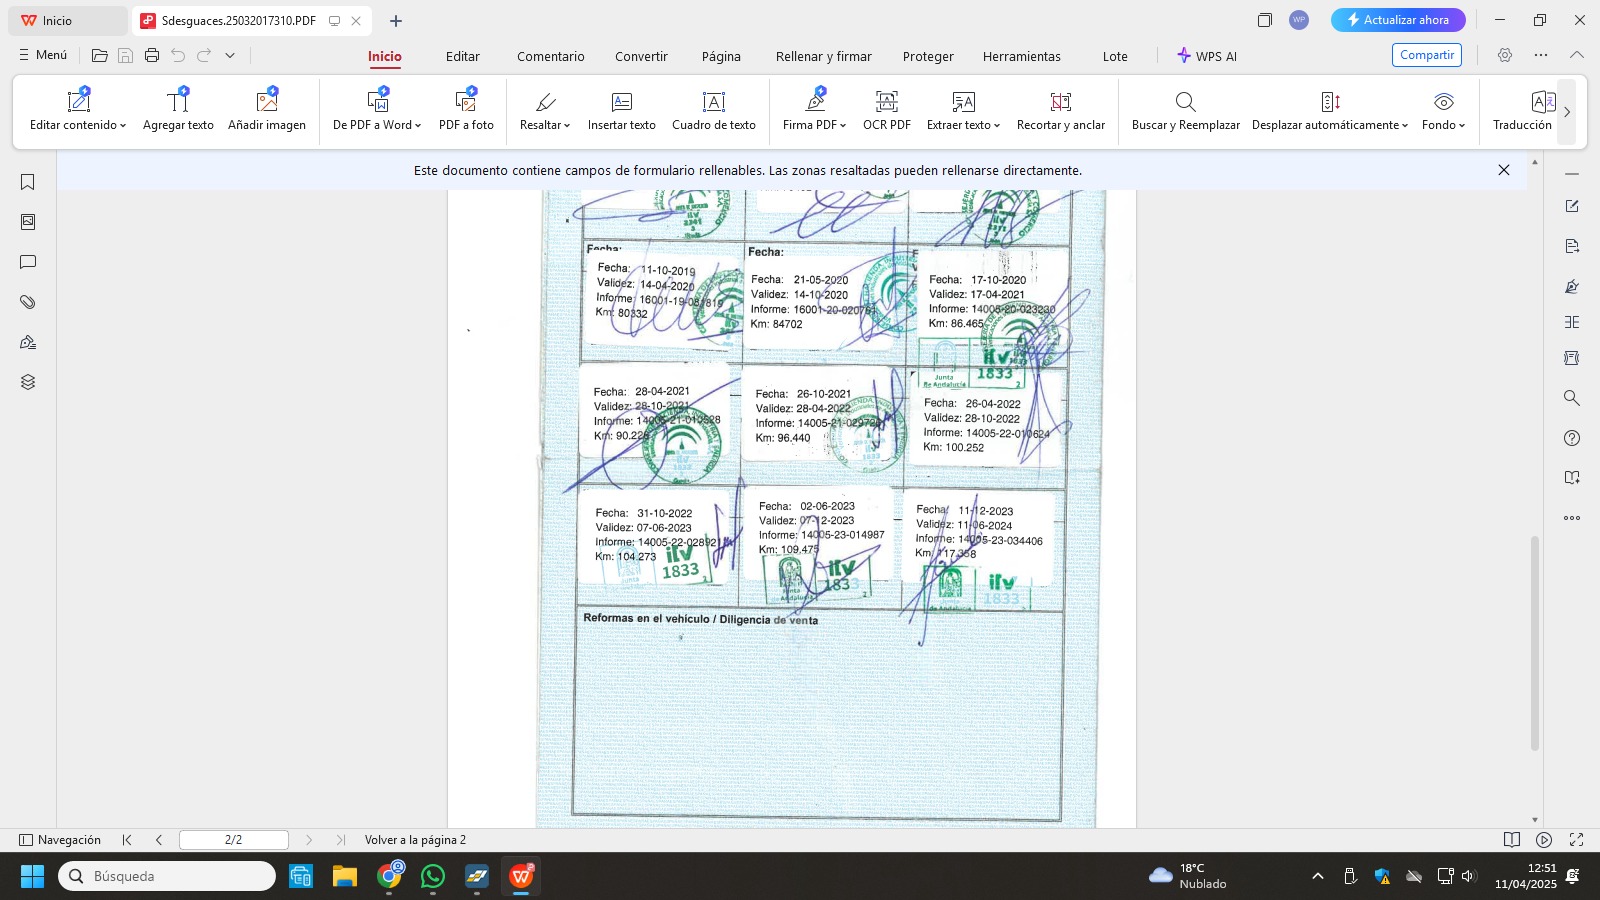Open Buscar y Reemplazar
Screen dimensions: 1600x900
(x=1186, y=109)
